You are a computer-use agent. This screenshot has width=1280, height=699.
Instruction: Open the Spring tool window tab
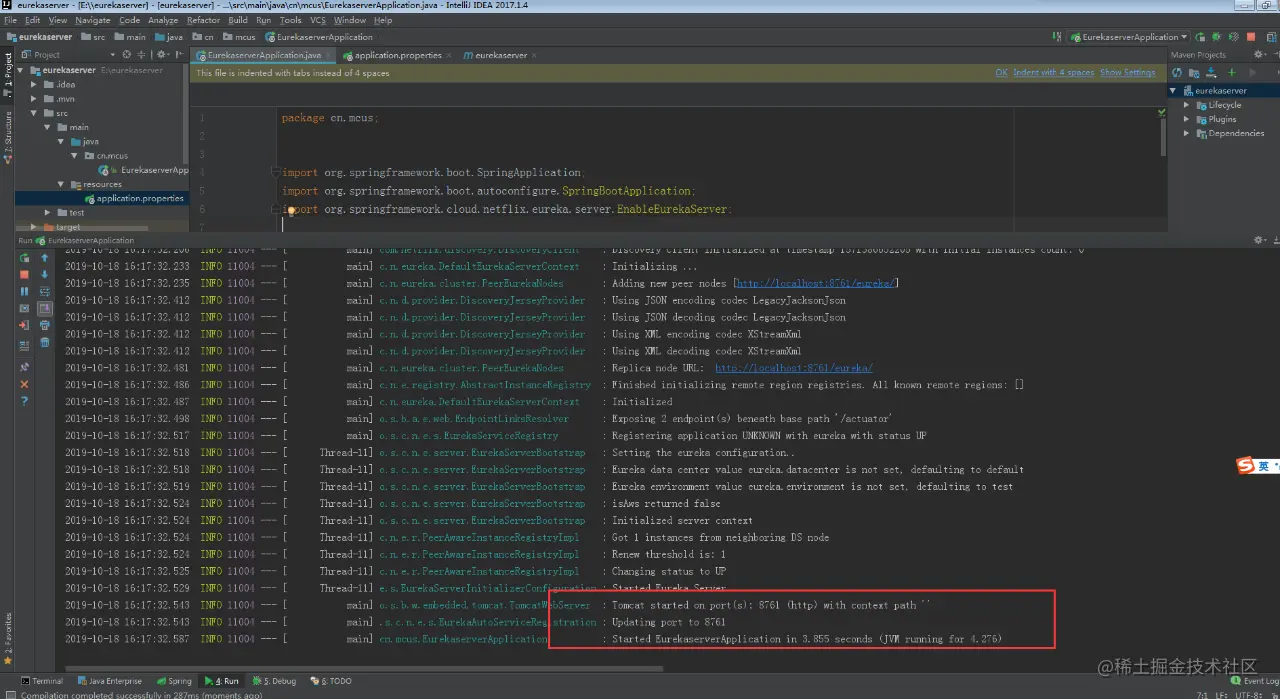click(174, 681)
